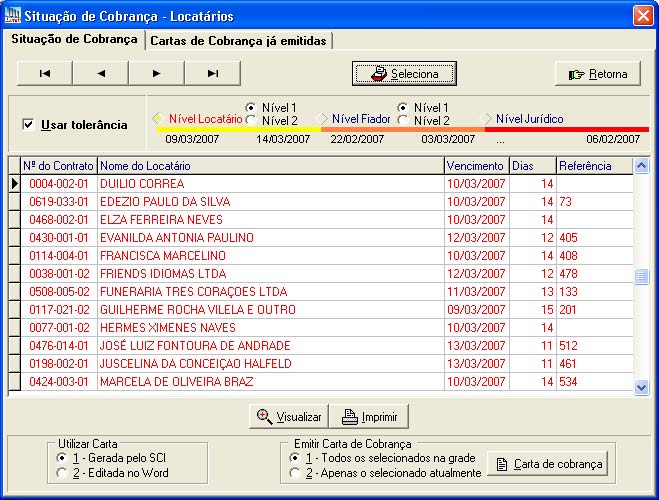Click the Seleciona printer button
Viewport: 659px width, 500px height.
[404, 74]
